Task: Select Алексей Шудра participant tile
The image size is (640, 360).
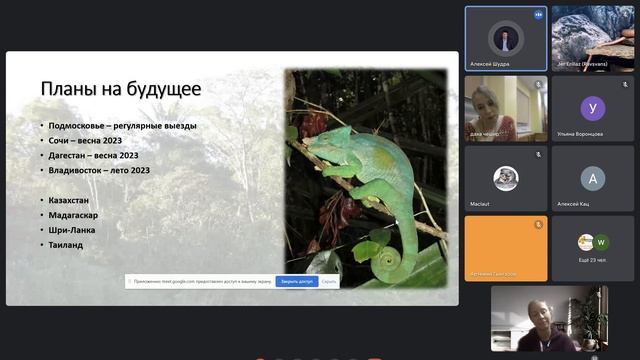Action: 506,39
